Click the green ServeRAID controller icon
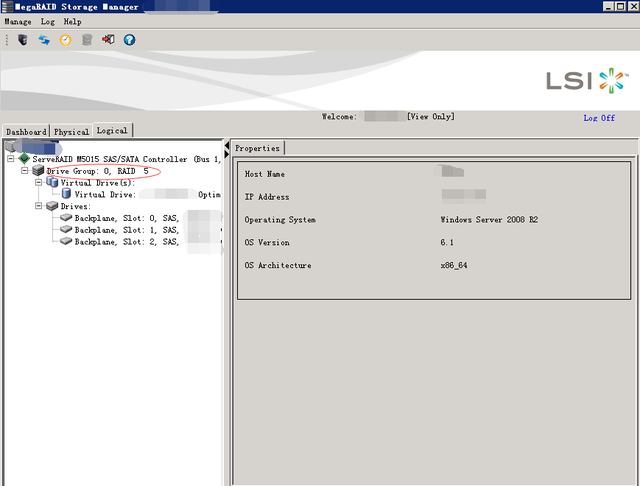 click(24, 158)
